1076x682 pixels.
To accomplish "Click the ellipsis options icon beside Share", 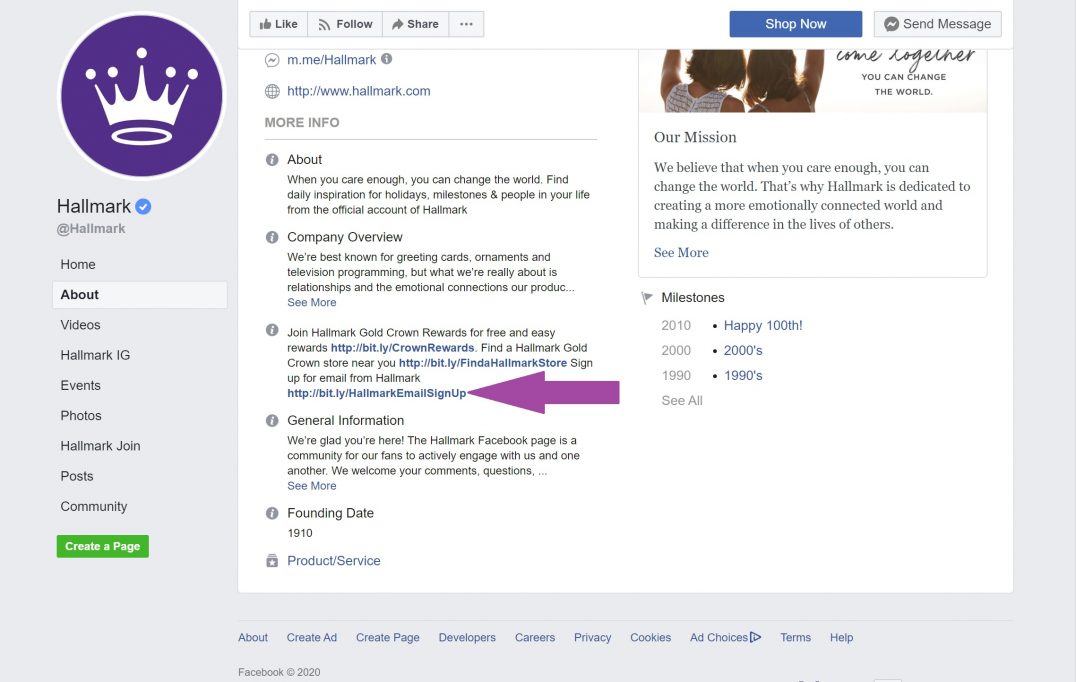I will tap(466, 23).
